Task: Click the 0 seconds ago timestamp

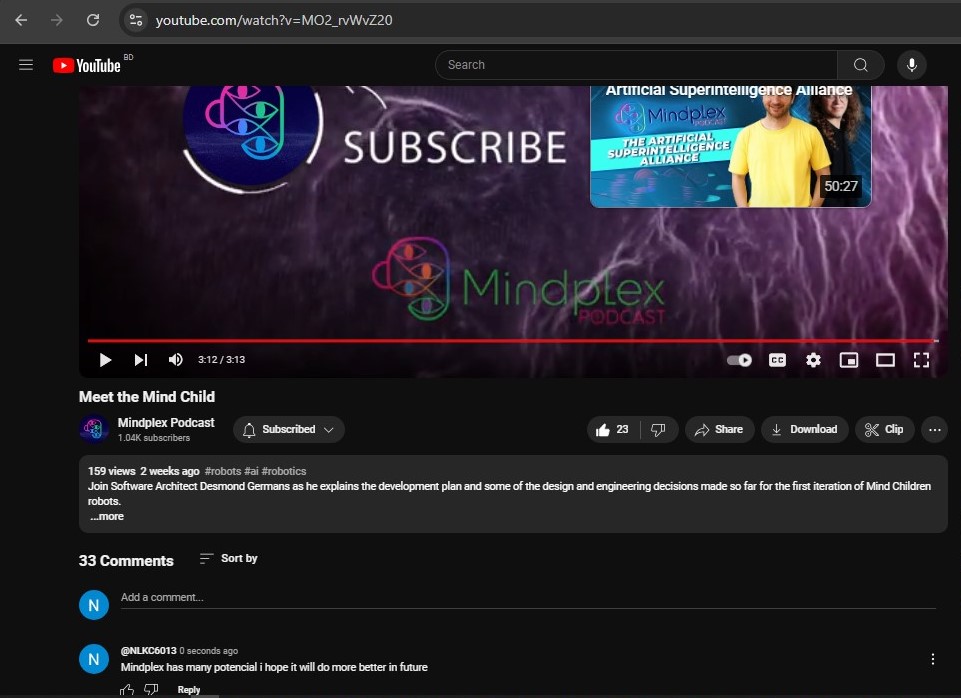Action: click(208, 651)
